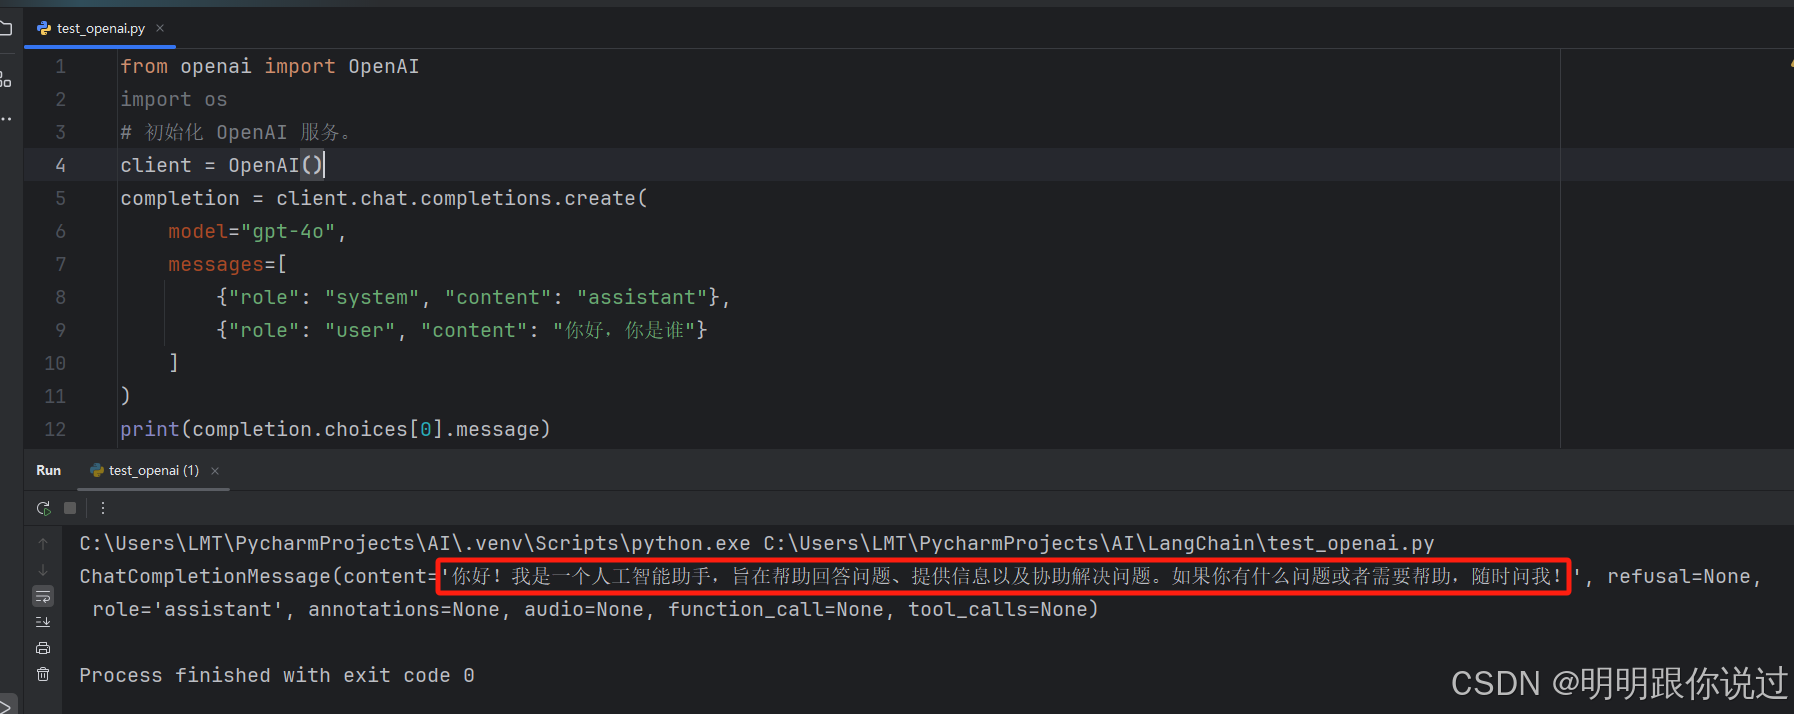Open the Project tool window folder icon
The width and height of the screenshot is (1794, 714).
coord(5,28)
